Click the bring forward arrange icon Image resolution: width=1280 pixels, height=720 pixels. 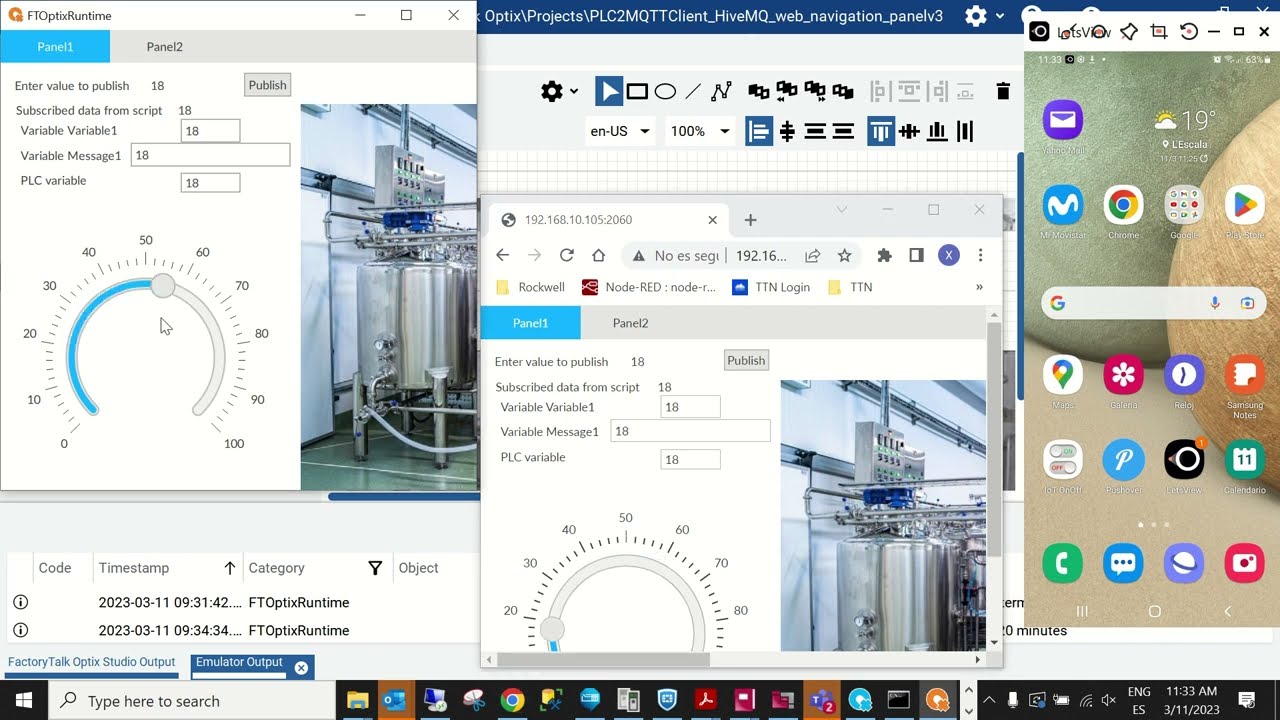pos(815,92)
